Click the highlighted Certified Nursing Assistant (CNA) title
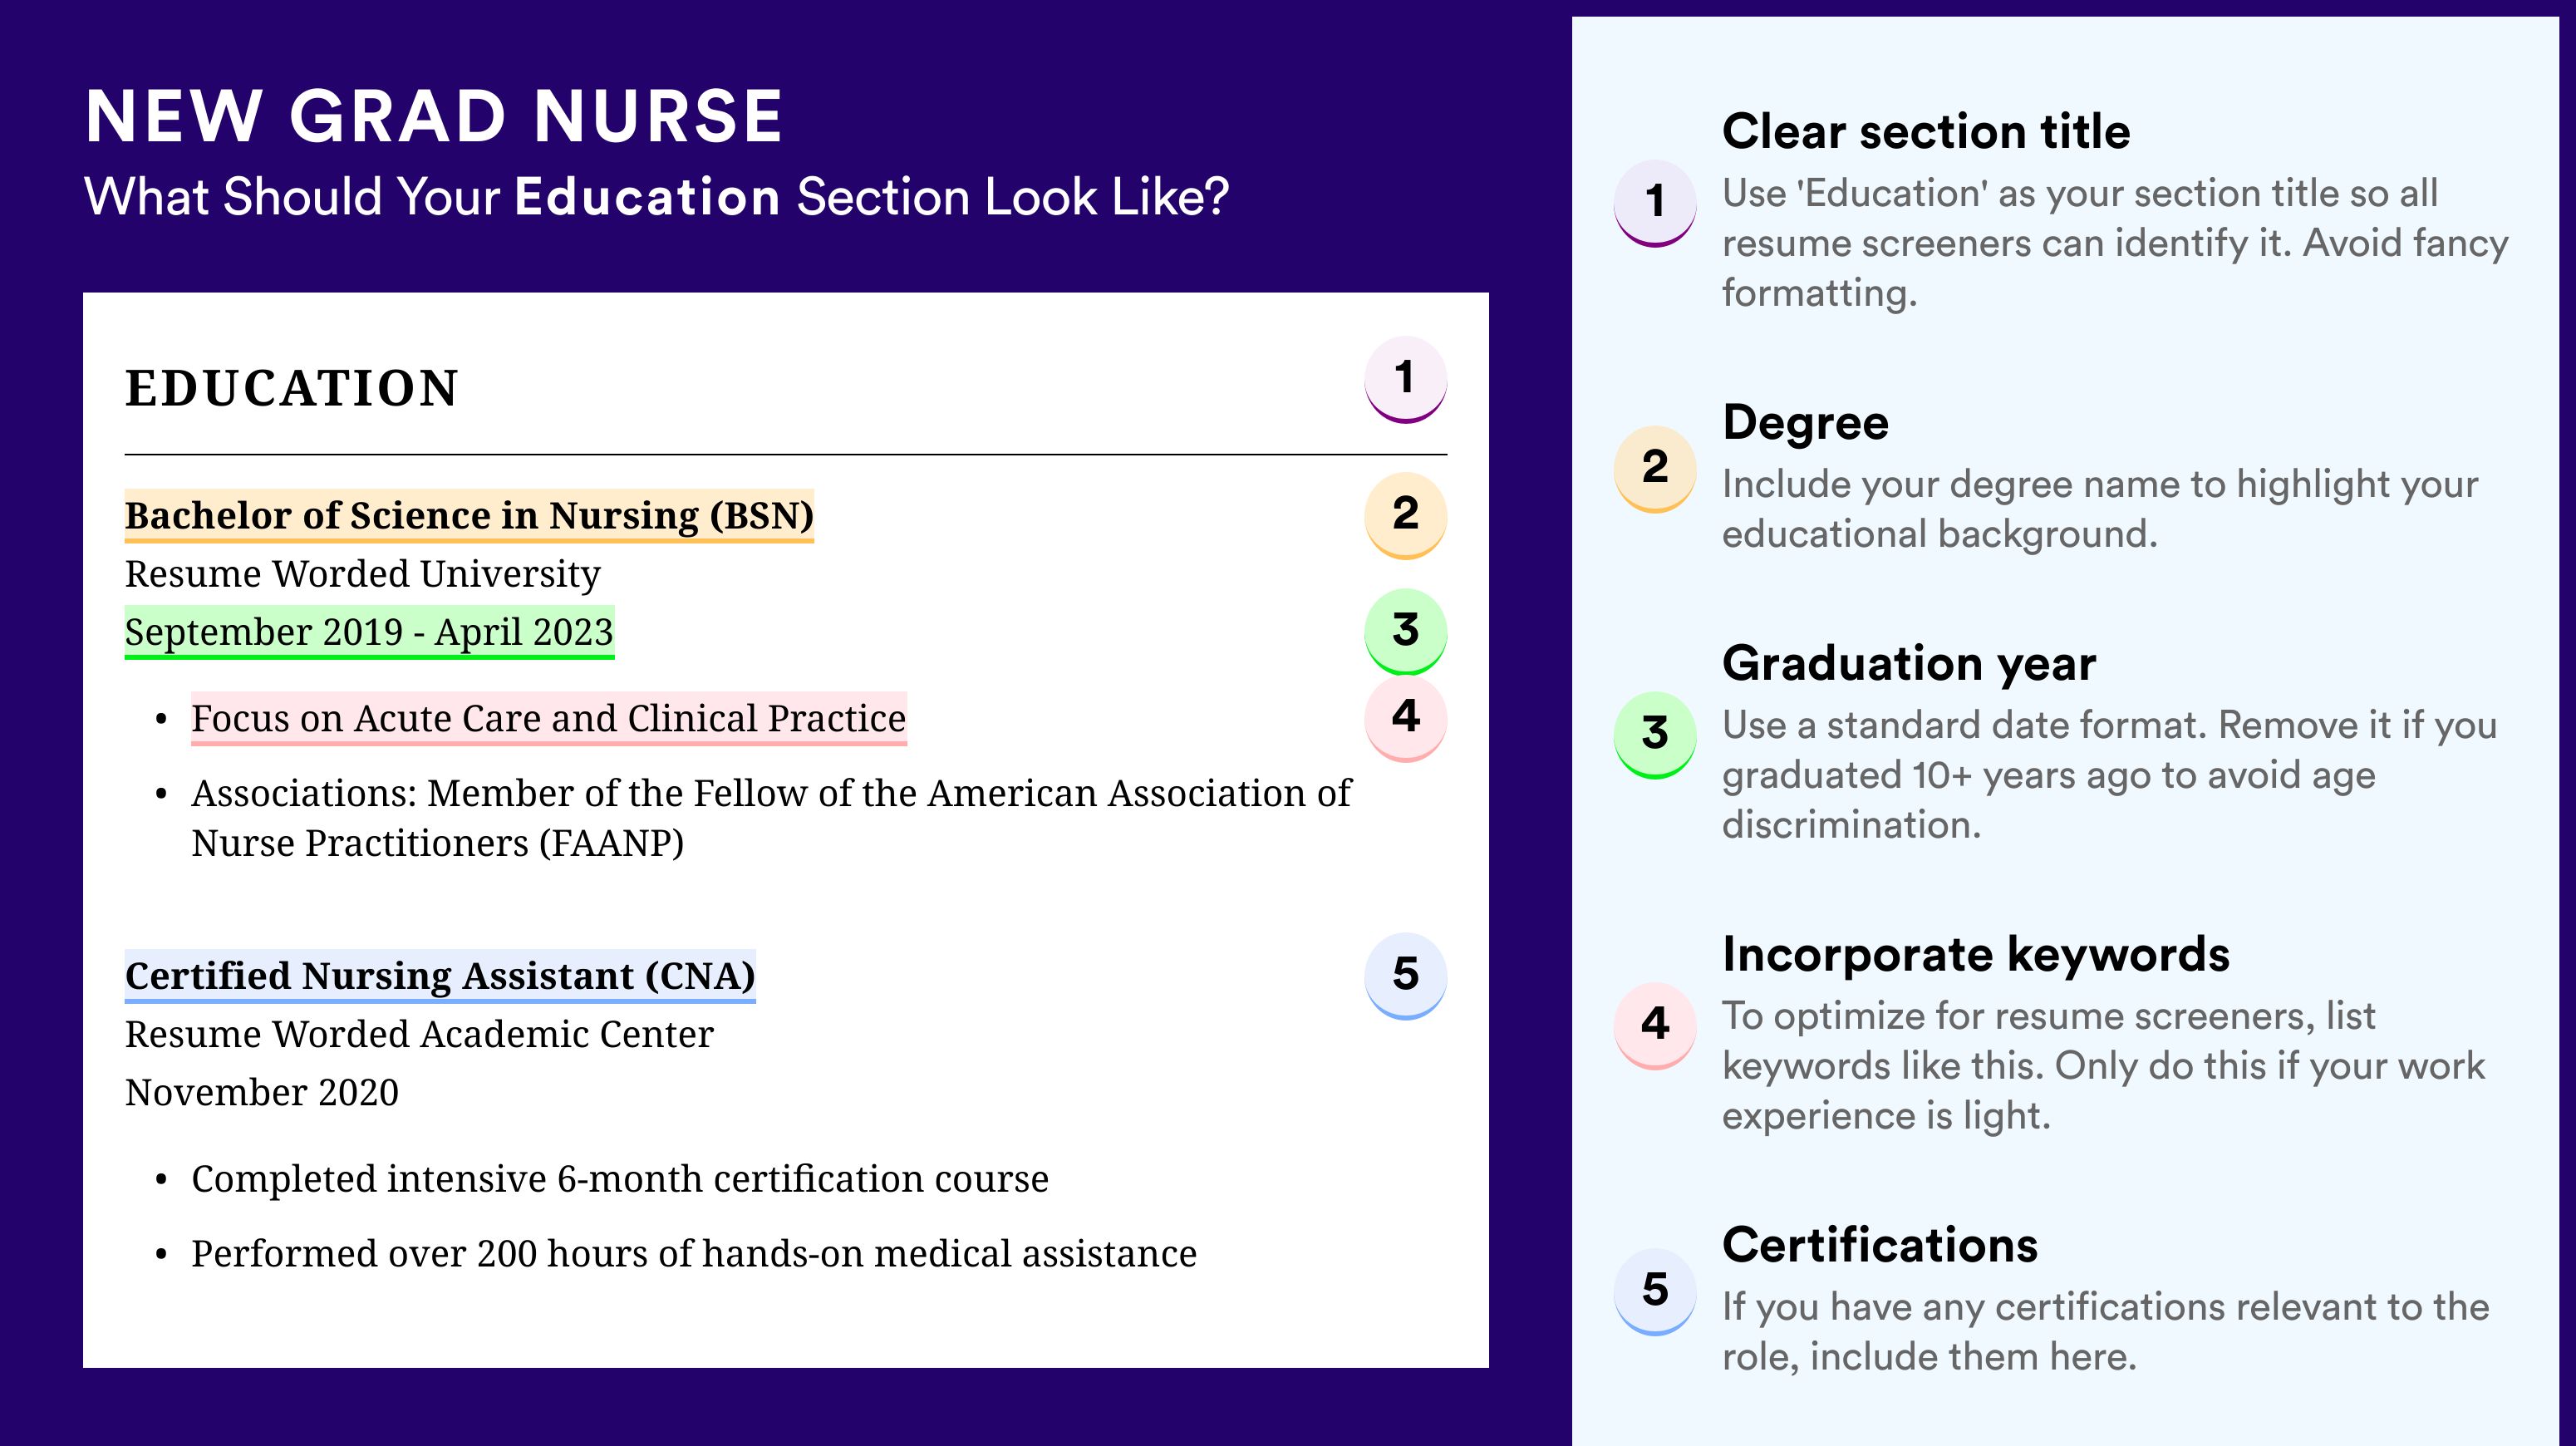Image resolution: width=2576 pixels, height=1446 pixels. (x=440, y=976)
